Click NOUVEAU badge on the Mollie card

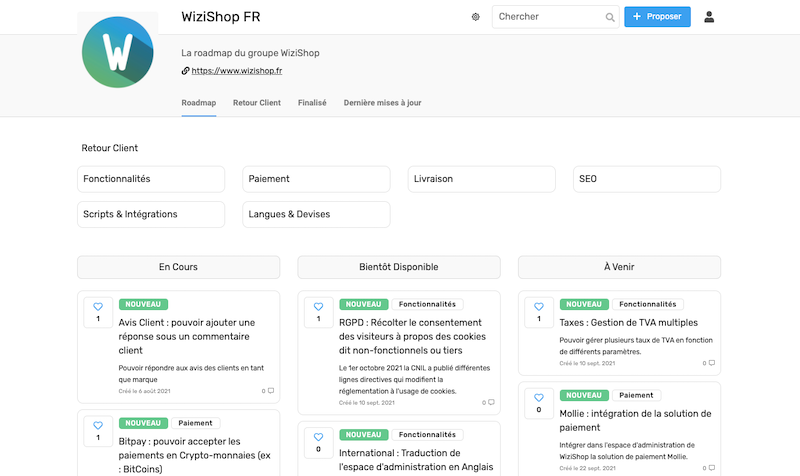coord(584,395)
